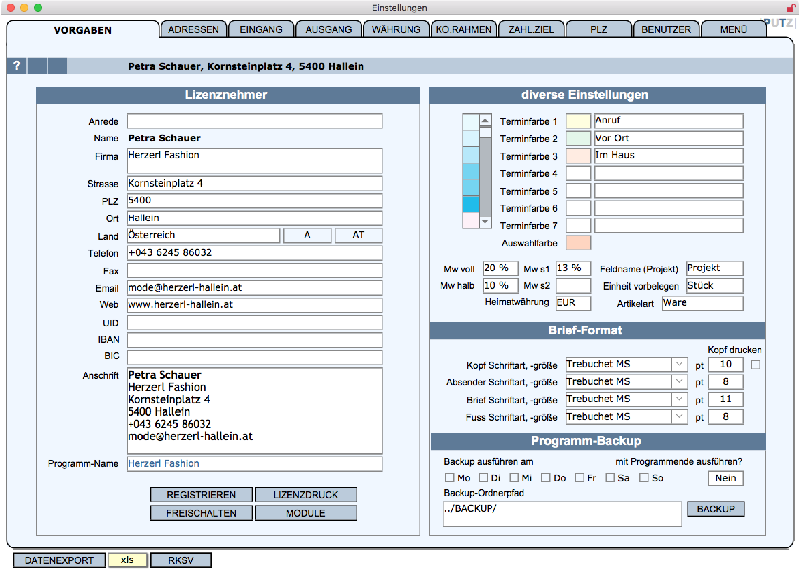
Task: Check the Di backup day checkbox
Action: [484, 478]
